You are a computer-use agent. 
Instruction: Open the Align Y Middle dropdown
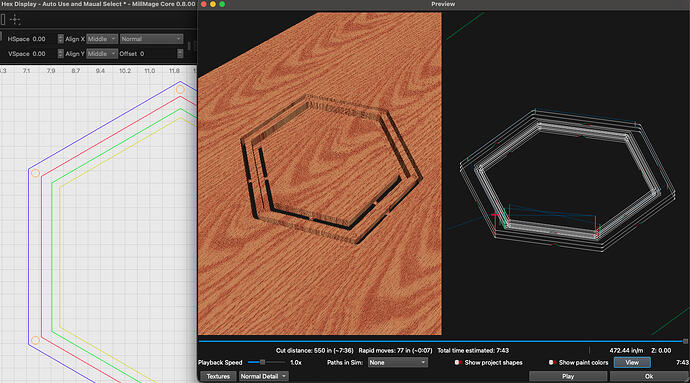click(102, 54)
